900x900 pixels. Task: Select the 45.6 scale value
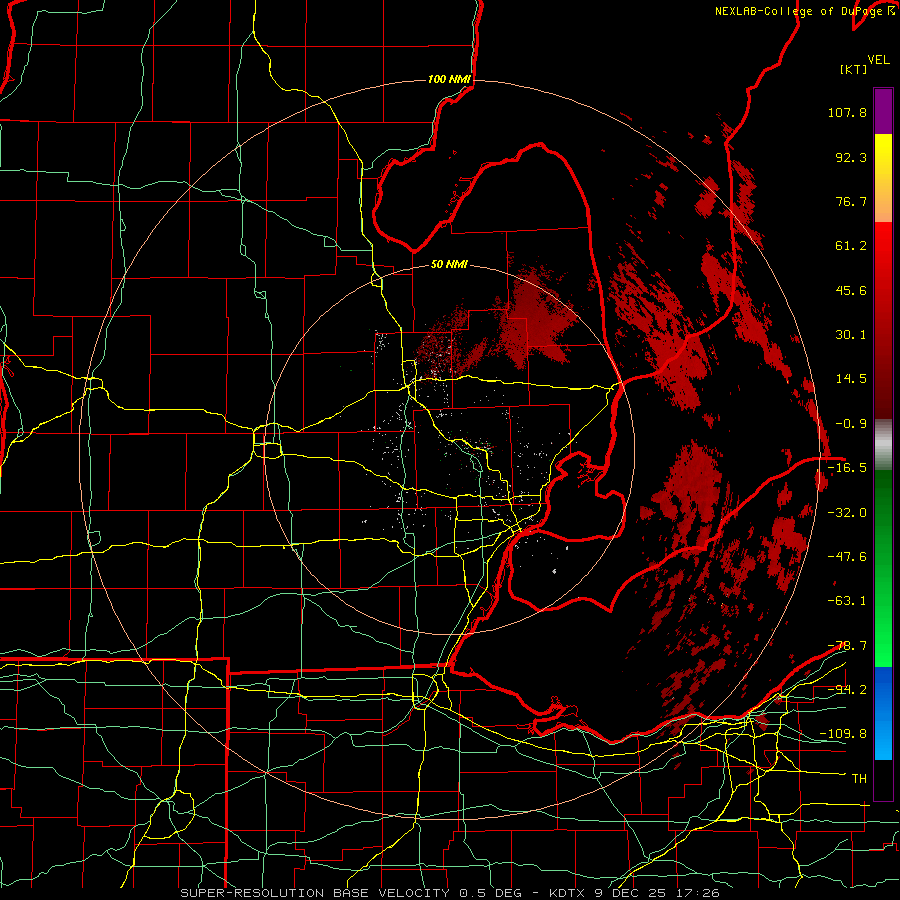pyautogui.click(x=851, y=290)
